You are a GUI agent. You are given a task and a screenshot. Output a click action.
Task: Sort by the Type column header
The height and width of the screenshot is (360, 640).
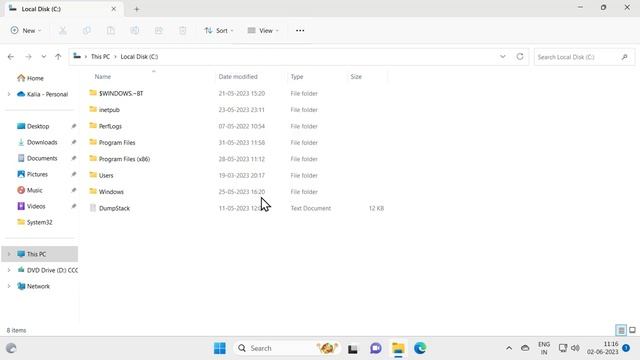[297, 77]
